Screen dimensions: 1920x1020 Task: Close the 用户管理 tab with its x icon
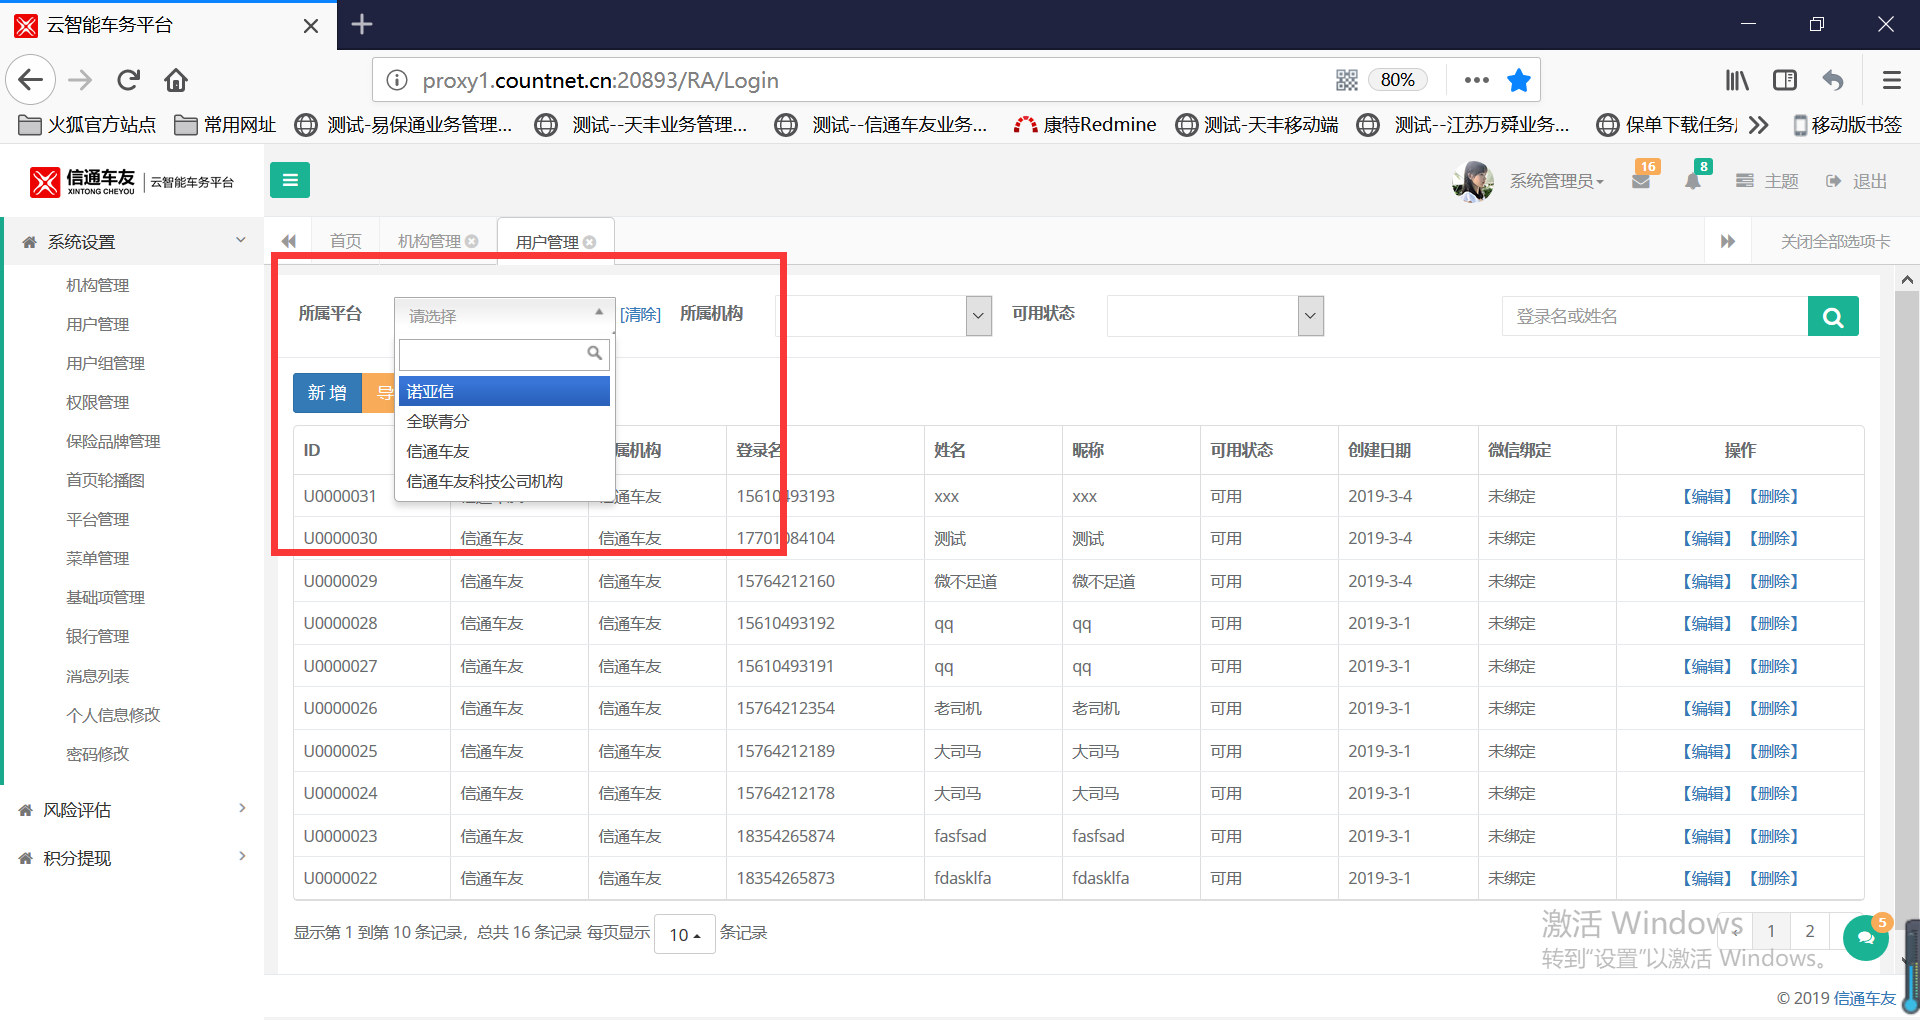[x=590, y=242]
